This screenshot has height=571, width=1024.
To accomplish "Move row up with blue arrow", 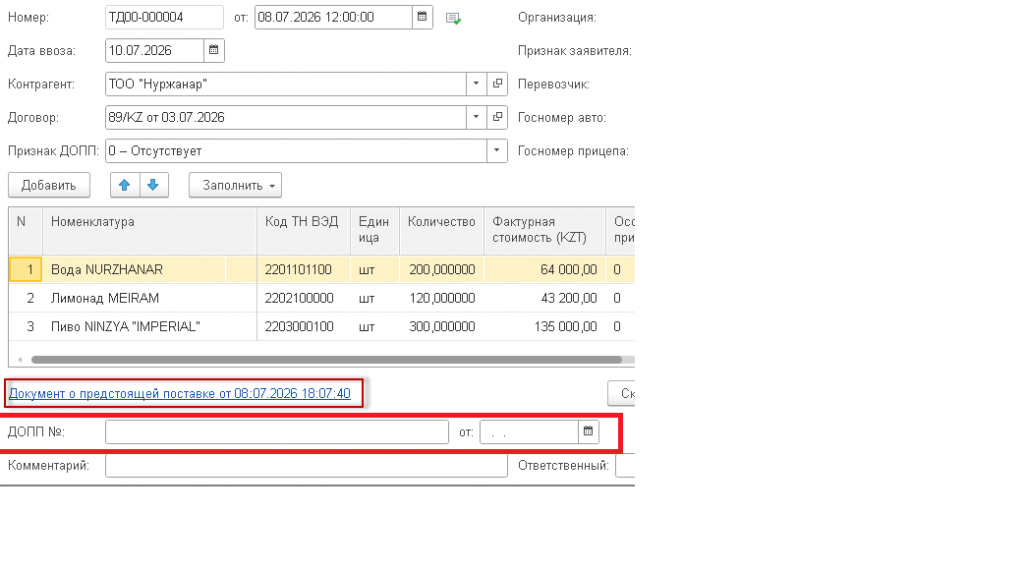I will click(125, 185).
